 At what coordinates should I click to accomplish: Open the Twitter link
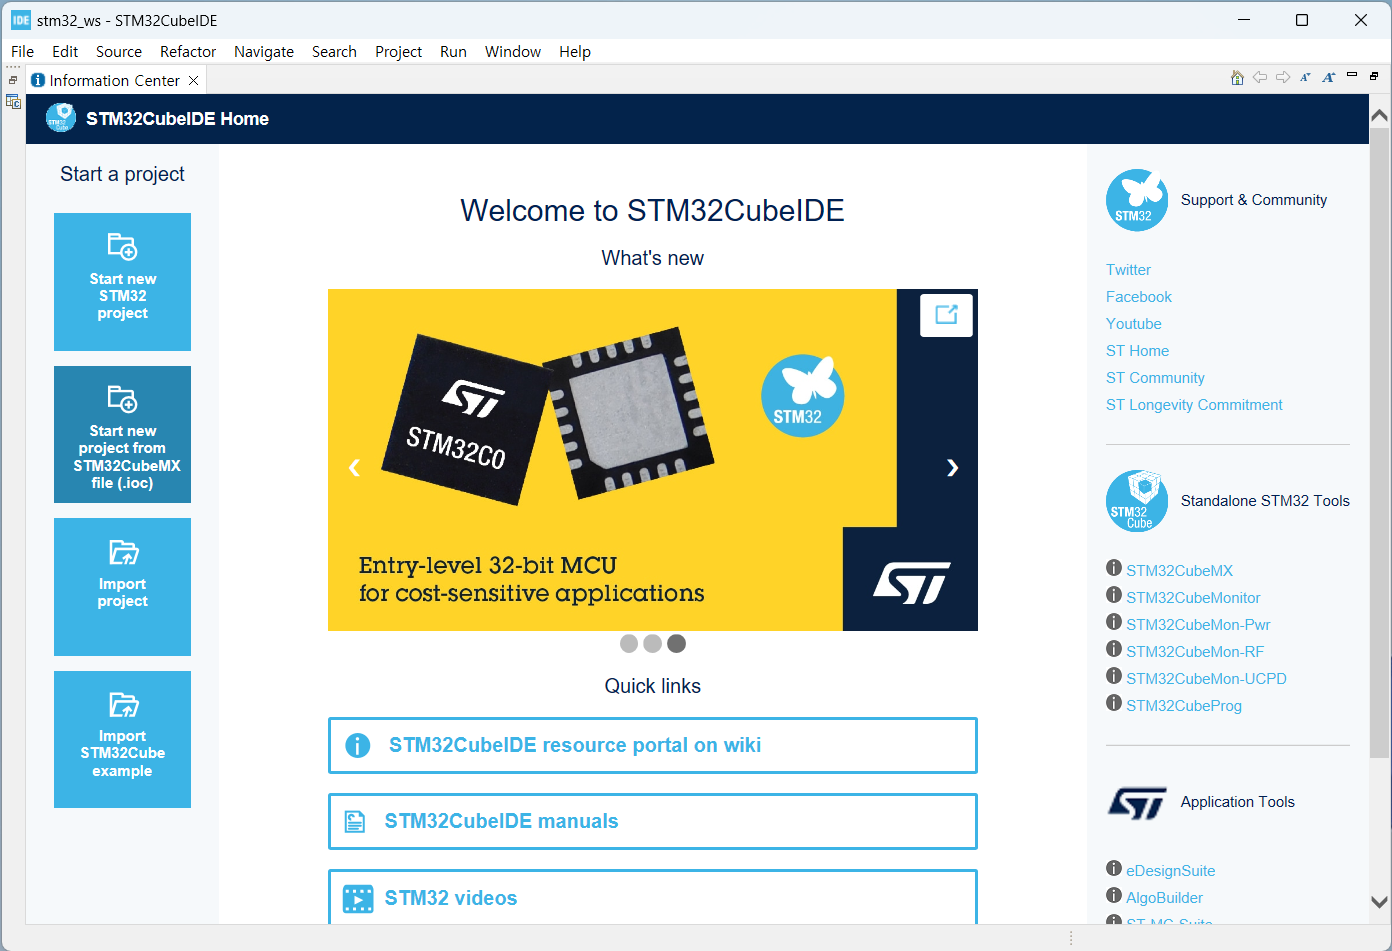click(x=1128, y=270)
